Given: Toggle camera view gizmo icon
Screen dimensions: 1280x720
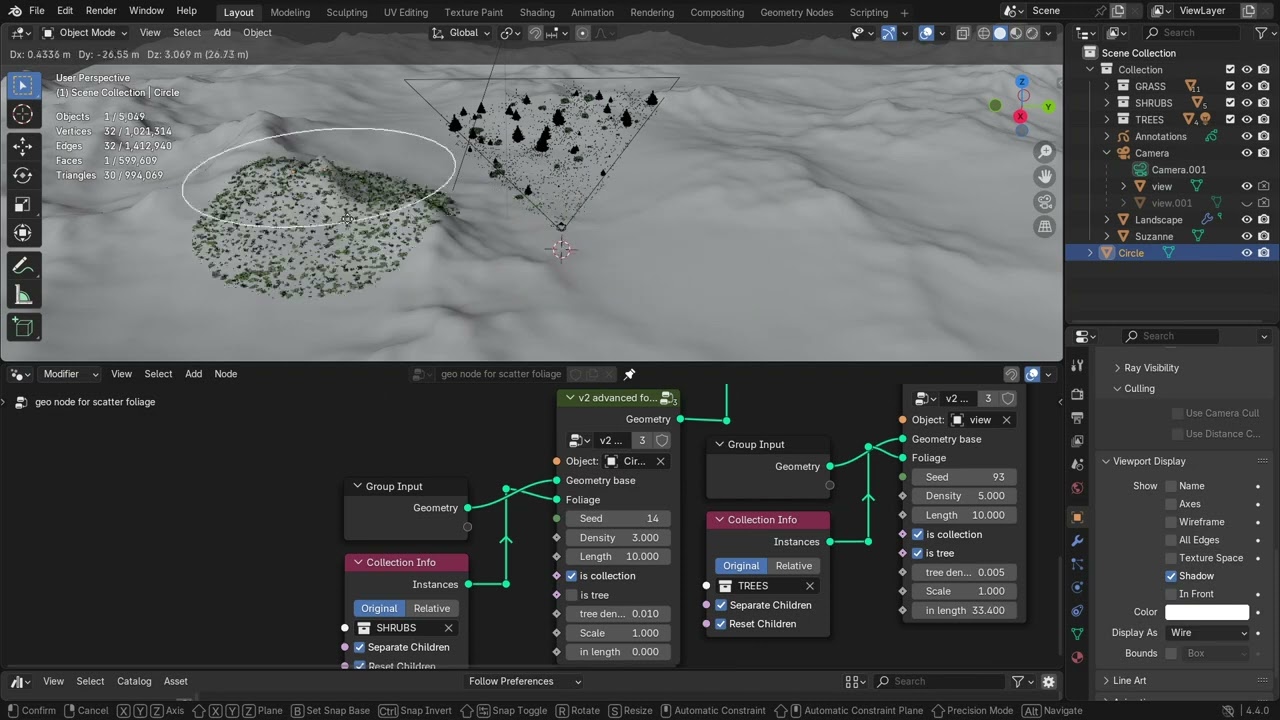Looking at the screenshot, I should coord(1045,201).
